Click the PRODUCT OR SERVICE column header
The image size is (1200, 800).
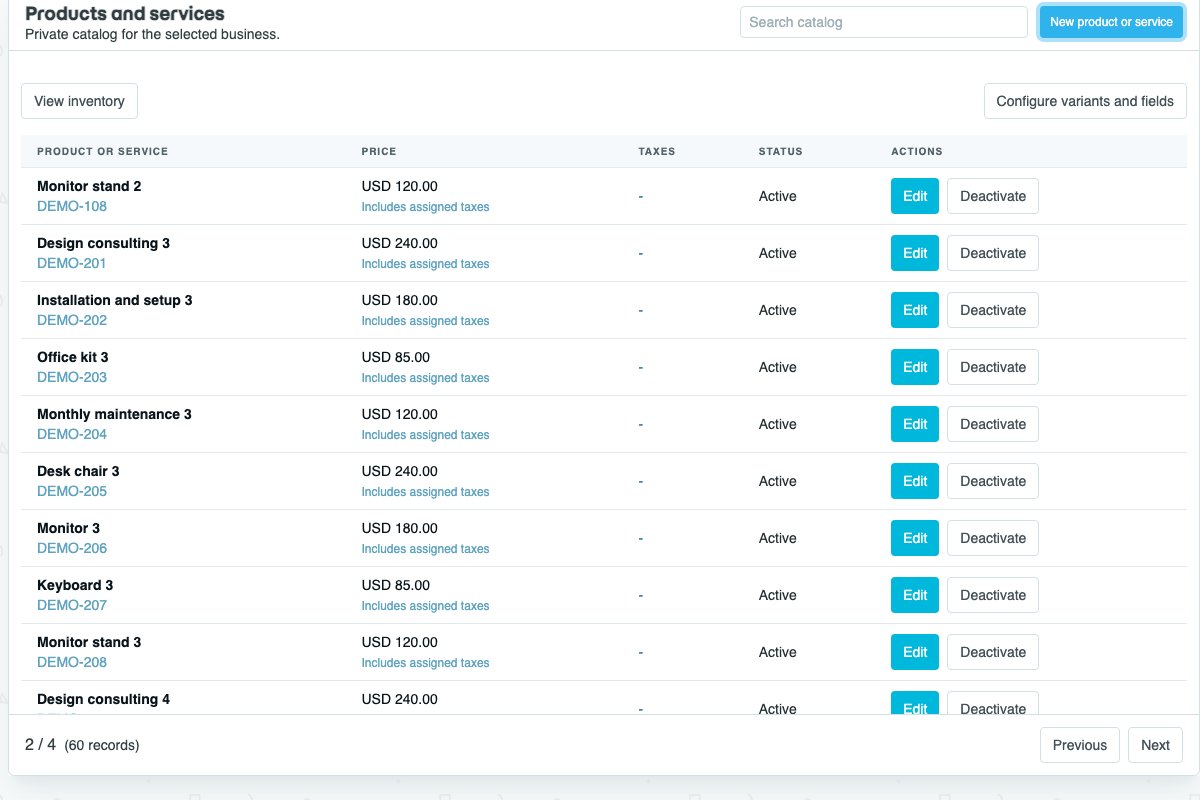(102, 152)
